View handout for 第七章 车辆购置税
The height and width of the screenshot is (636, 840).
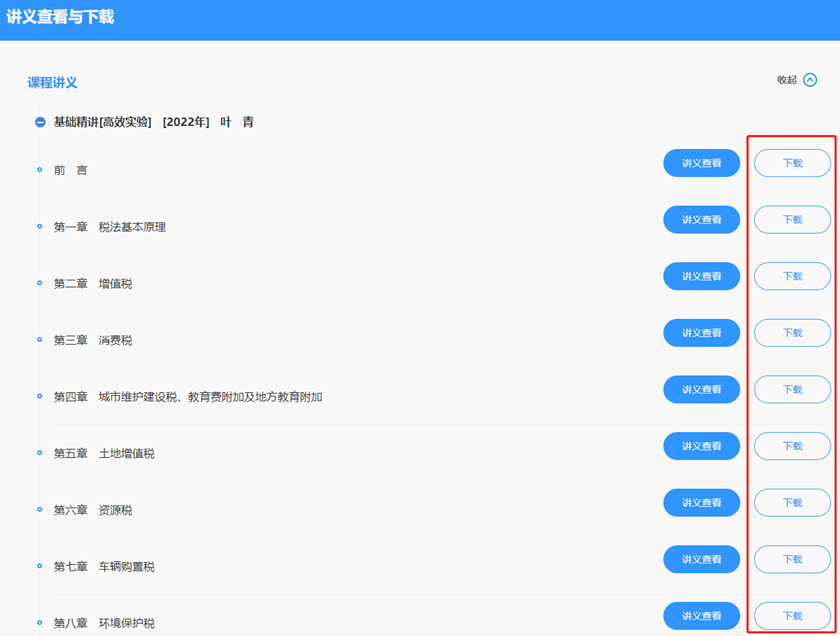point(701,559)
